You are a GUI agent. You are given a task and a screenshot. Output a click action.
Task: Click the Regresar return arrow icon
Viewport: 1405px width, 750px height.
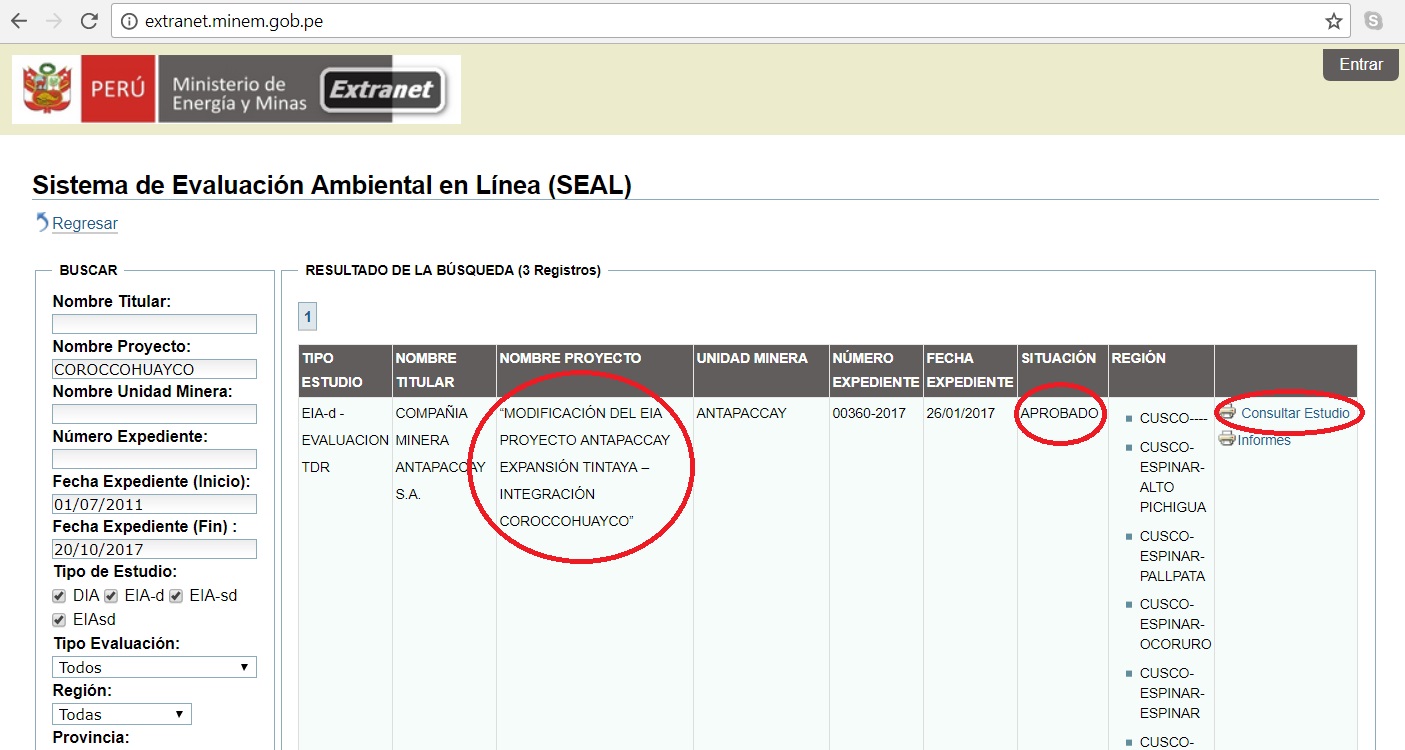click(42, 222)
